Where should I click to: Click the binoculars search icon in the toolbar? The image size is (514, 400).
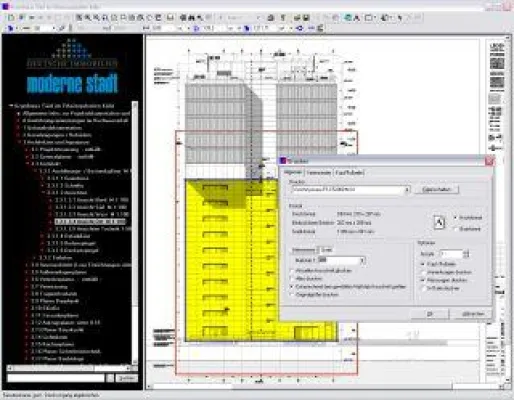click(x=191, y=18)
